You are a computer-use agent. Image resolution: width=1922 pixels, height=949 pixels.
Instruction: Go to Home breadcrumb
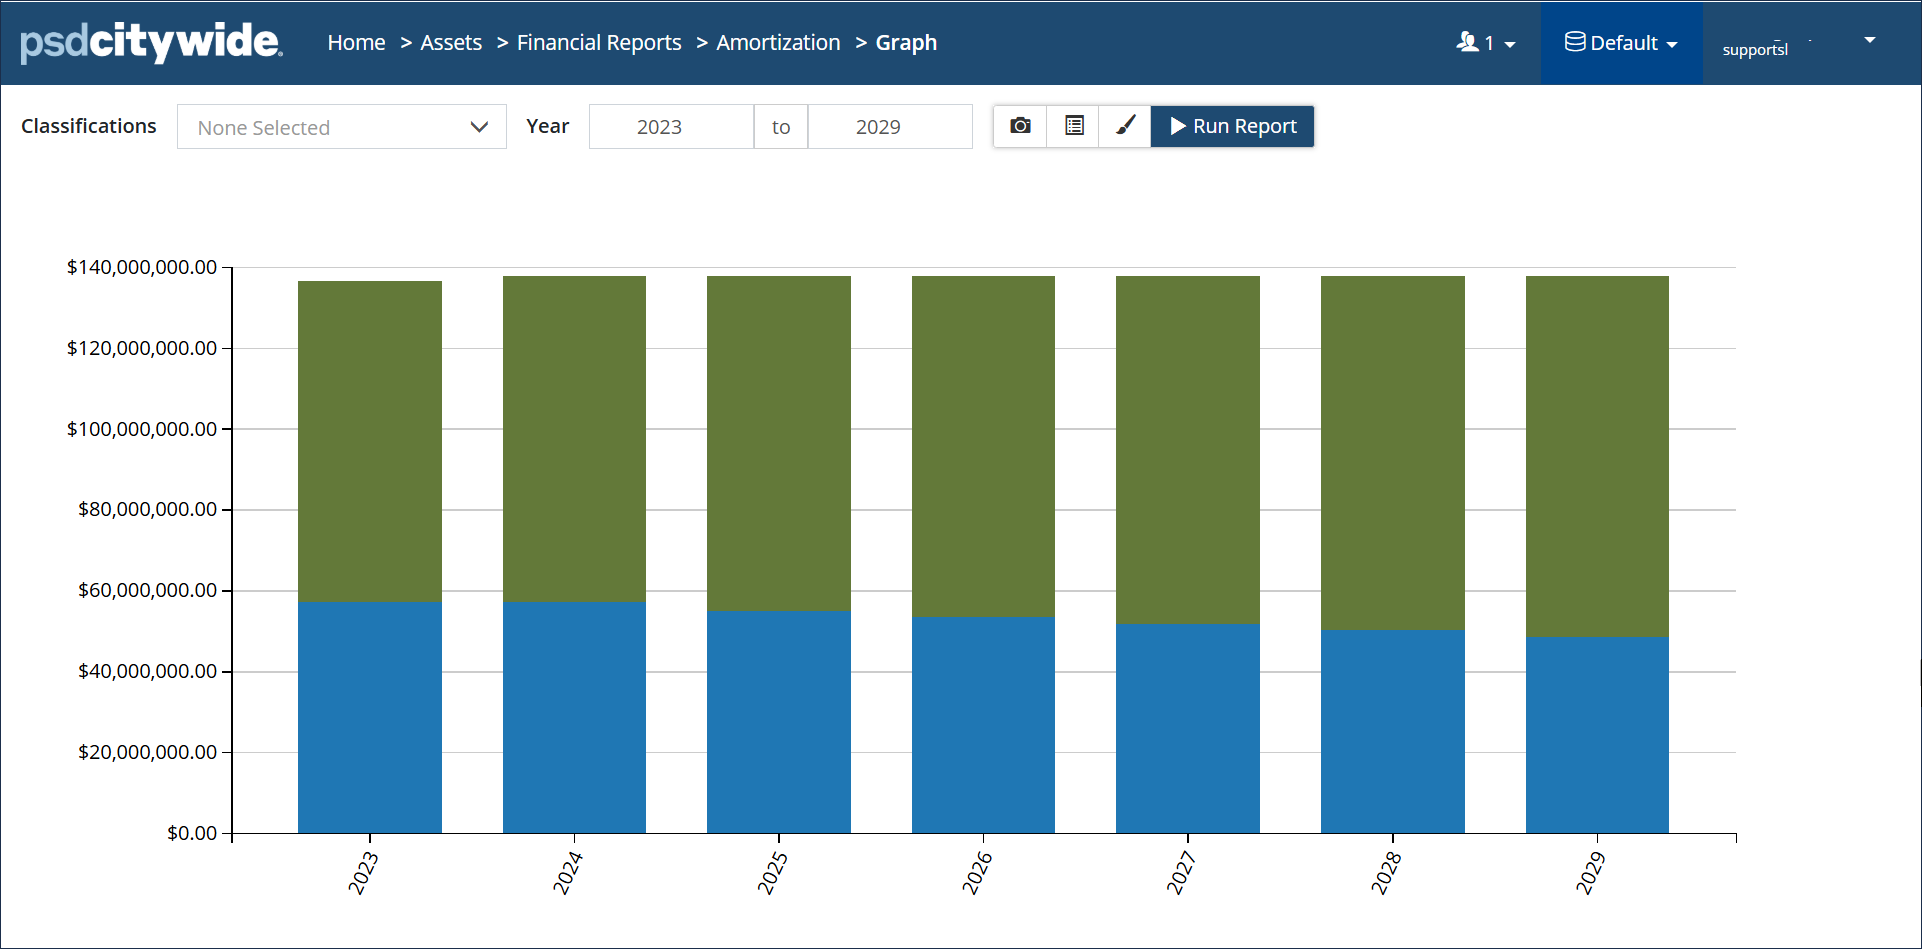tap(356, 43)
